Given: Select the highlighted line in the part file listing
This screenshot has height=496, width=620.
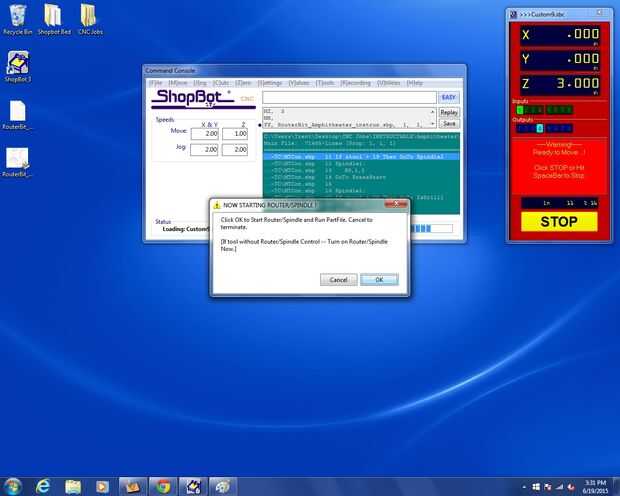Looking at the screenshot, I should point(361,157).
